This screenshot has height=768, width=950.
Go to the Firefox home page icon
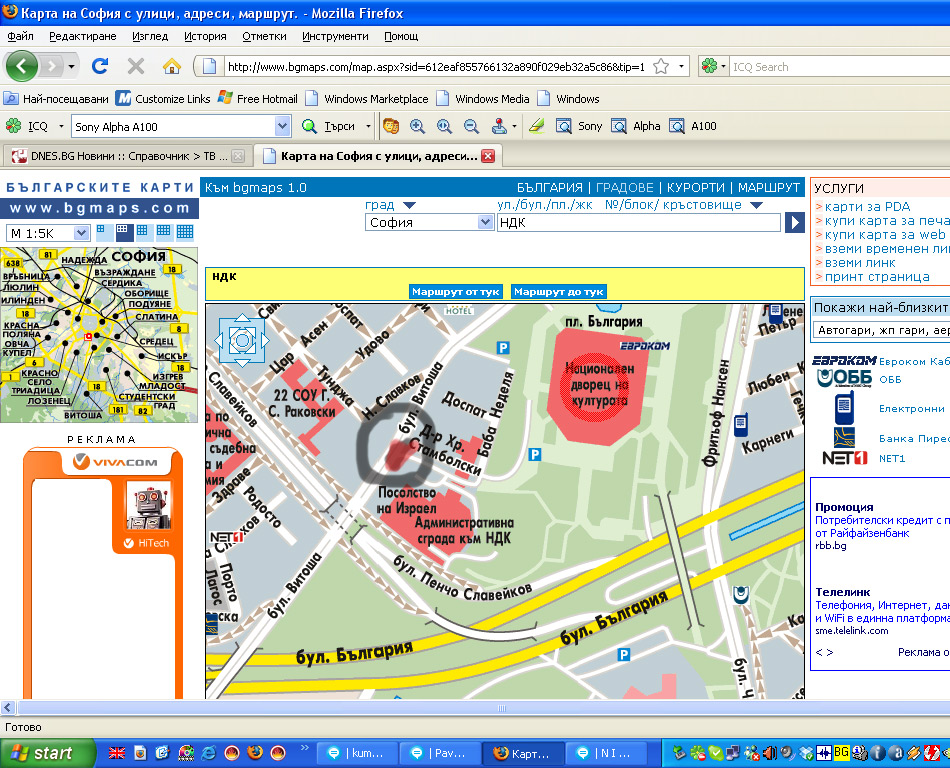tap(172, 66)
